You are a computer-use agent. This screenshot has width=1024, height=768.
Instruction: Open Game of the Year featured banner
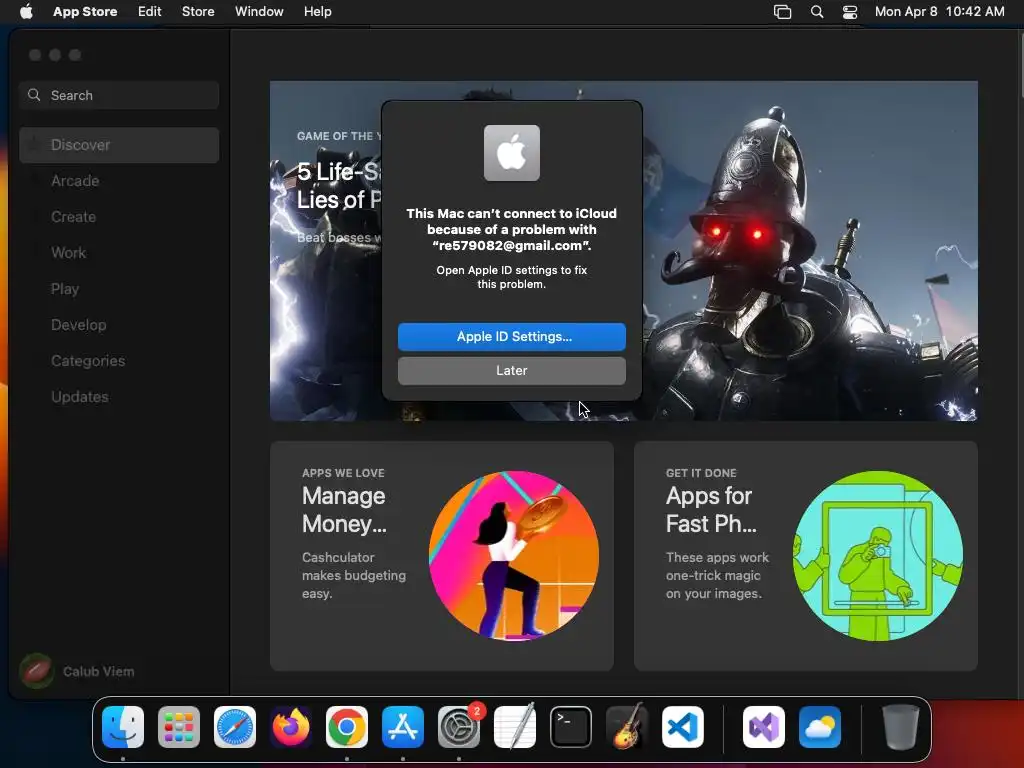(624, 251)
